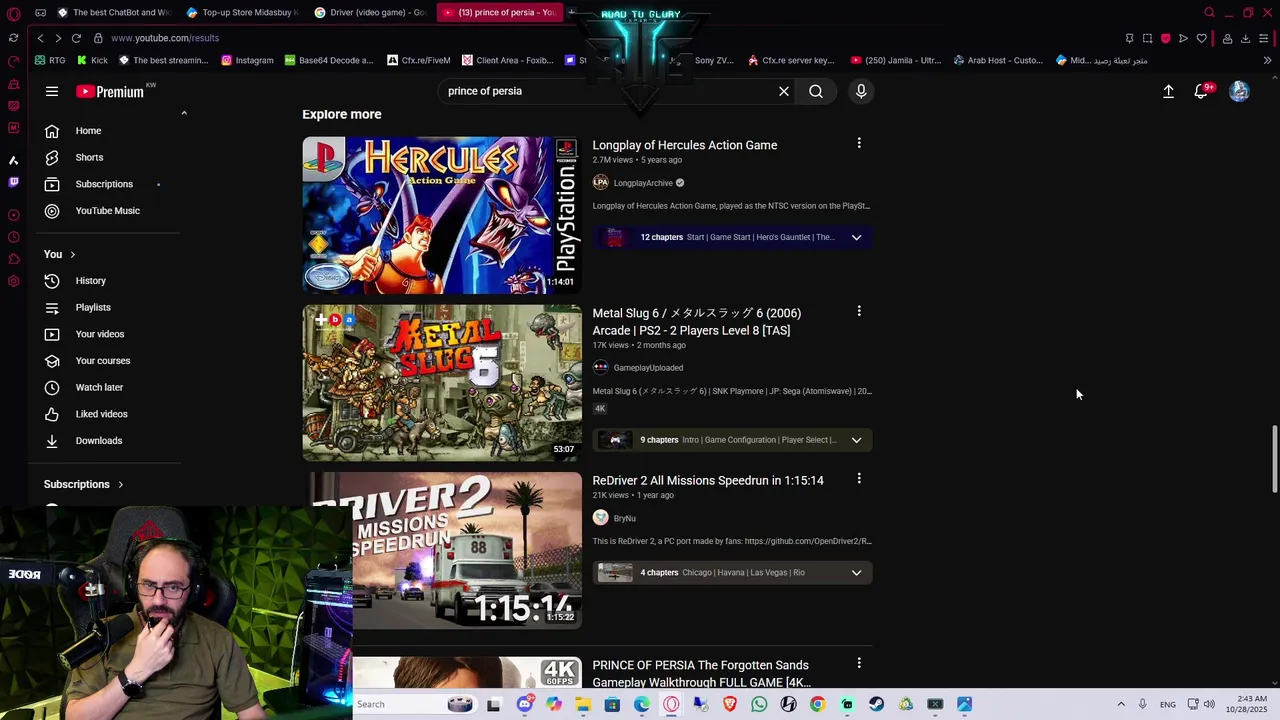Open options menu for Metal Slug 6 video
1280x720 pixels.
859,311
